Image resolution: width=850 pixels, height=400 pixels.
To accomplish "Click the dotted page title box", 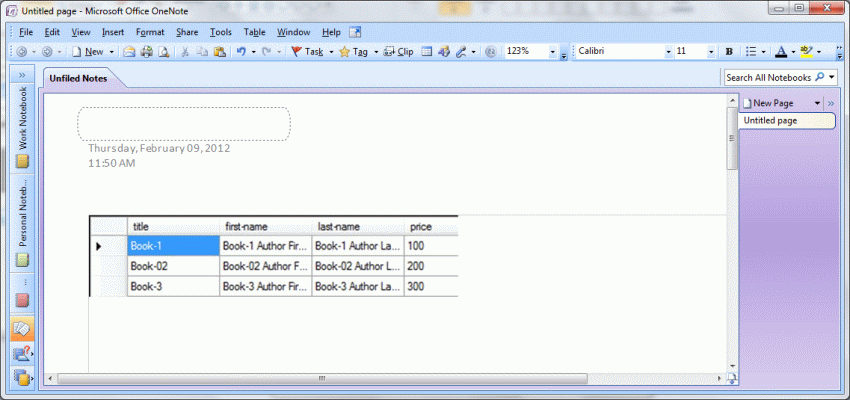I will click(x=184, y=124).
